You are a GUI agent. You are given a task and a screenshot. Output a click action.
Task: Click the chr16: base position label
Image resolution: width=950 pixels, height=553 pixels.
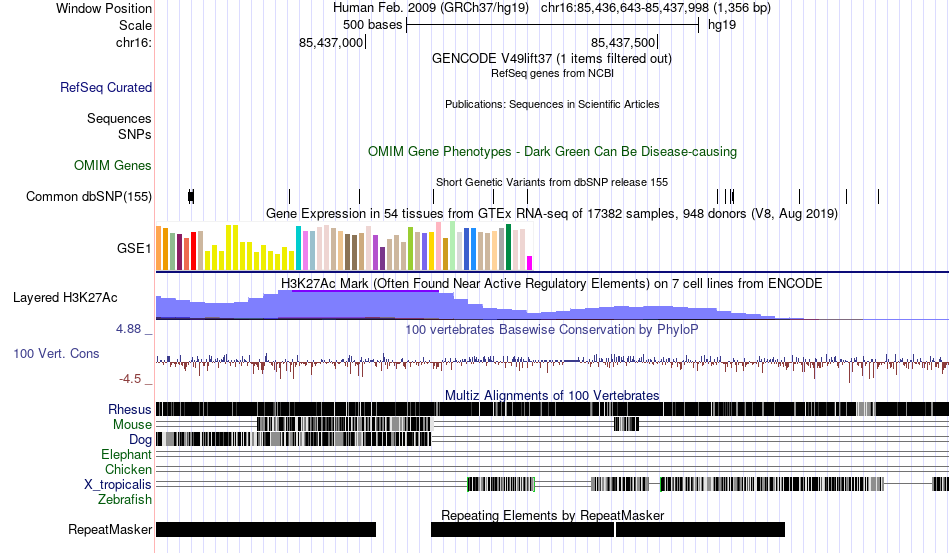point(133,42)
